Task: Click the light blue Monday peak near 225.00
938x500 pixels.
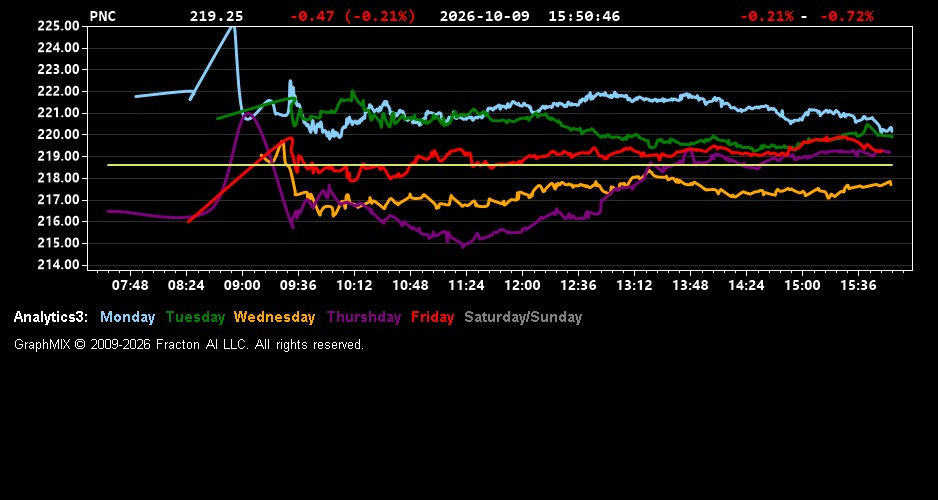Action: 232,28
